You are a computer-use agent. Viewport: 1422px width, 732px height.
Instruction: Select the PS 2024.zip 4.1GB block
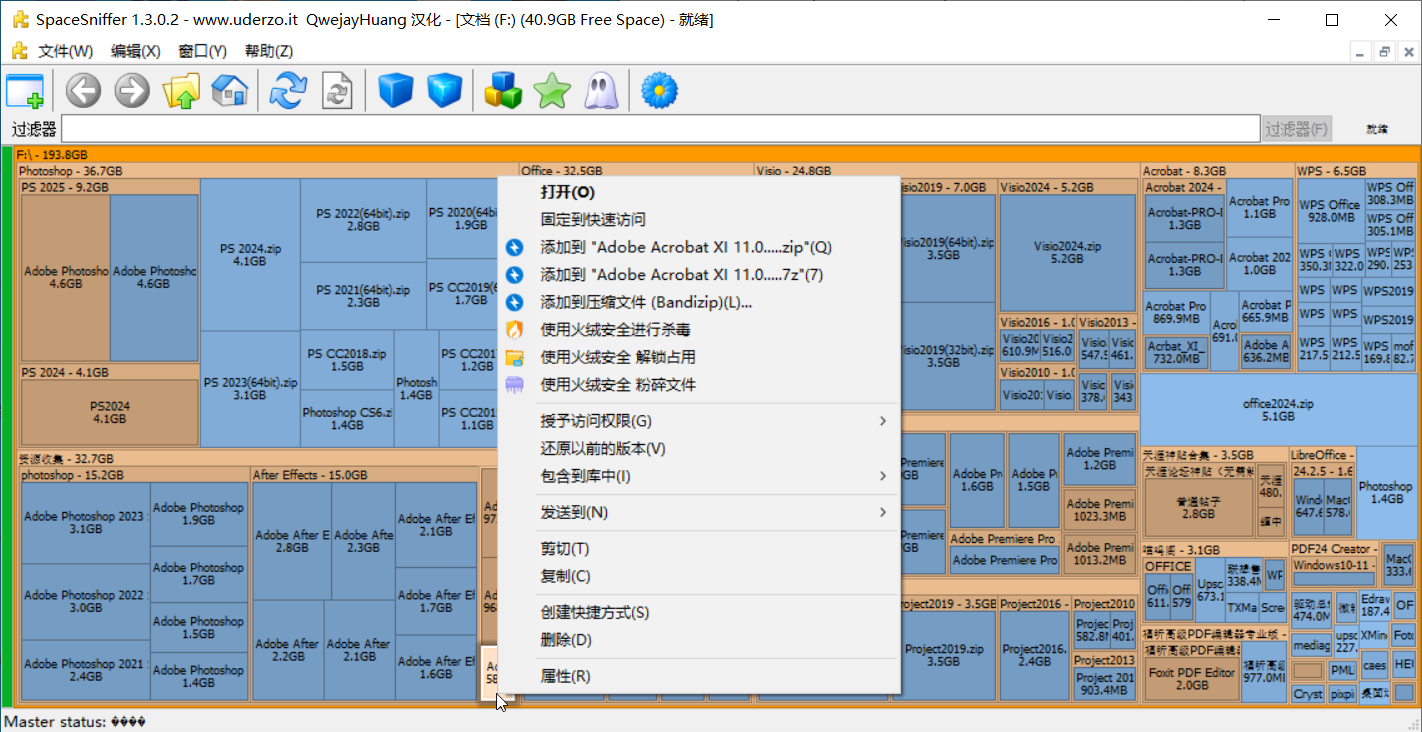click(x=249, y=255)
